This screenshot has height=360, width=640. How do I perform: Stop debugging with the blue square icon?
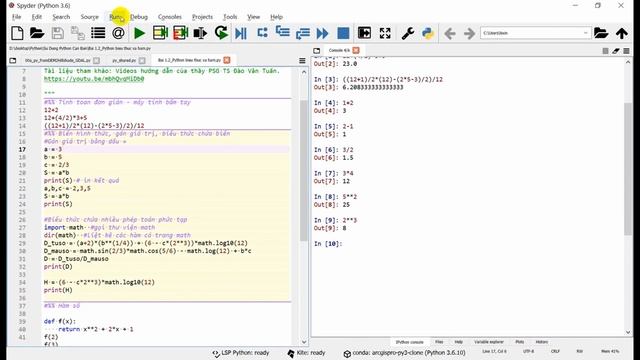[343, 33]
